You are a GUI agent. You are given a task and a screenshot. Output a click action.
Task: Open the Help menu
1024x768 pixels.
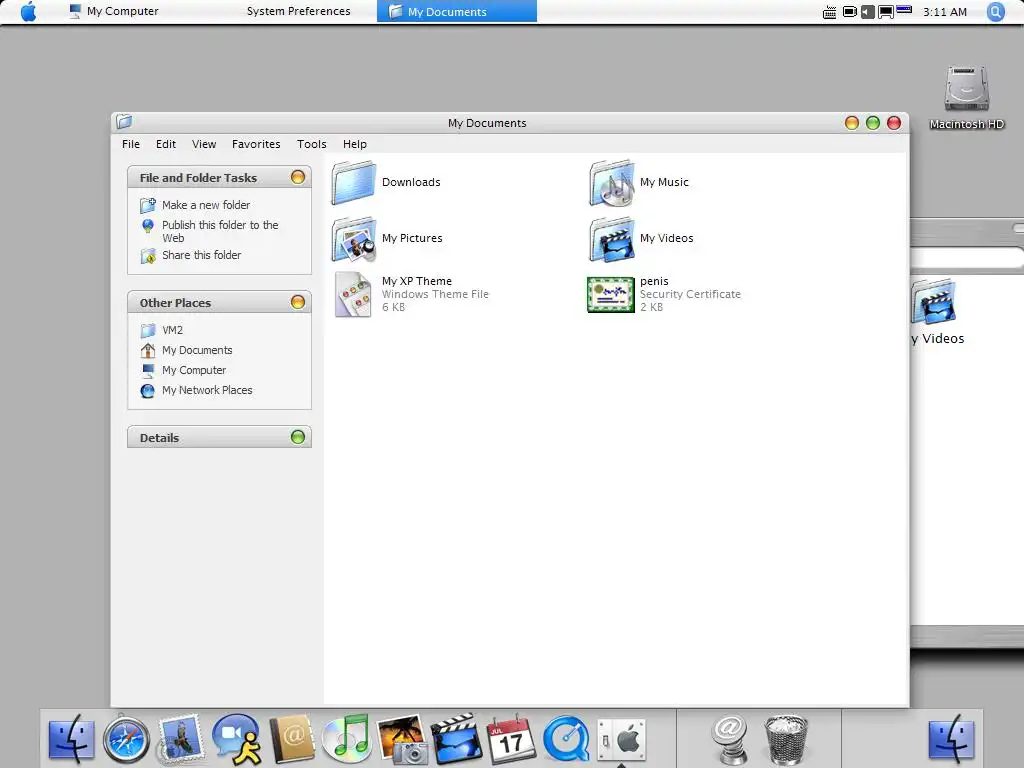coord(355,144)
